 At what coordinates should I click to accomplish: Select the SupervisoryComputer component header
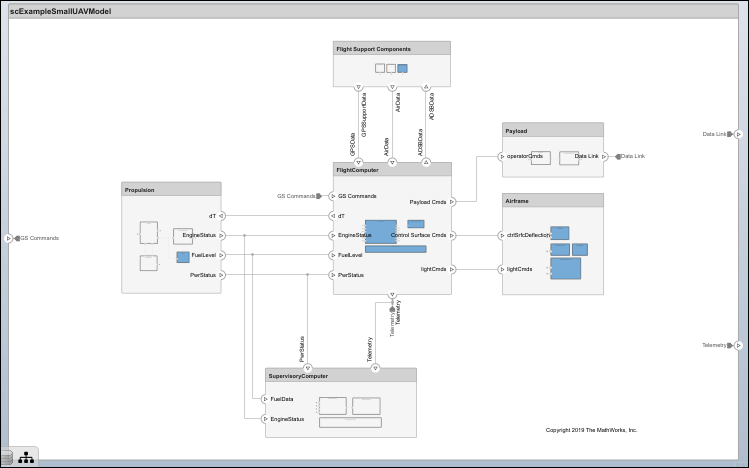pyautogui.click(x=341, y=376)
